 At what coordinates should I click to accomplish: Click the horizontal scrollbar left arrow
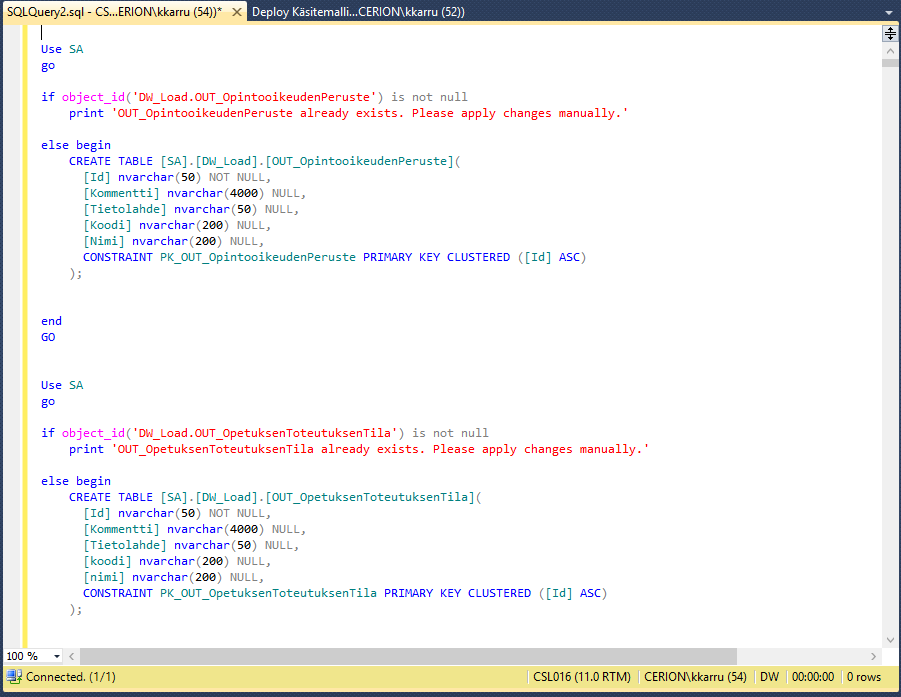click(x=72, y=656)
